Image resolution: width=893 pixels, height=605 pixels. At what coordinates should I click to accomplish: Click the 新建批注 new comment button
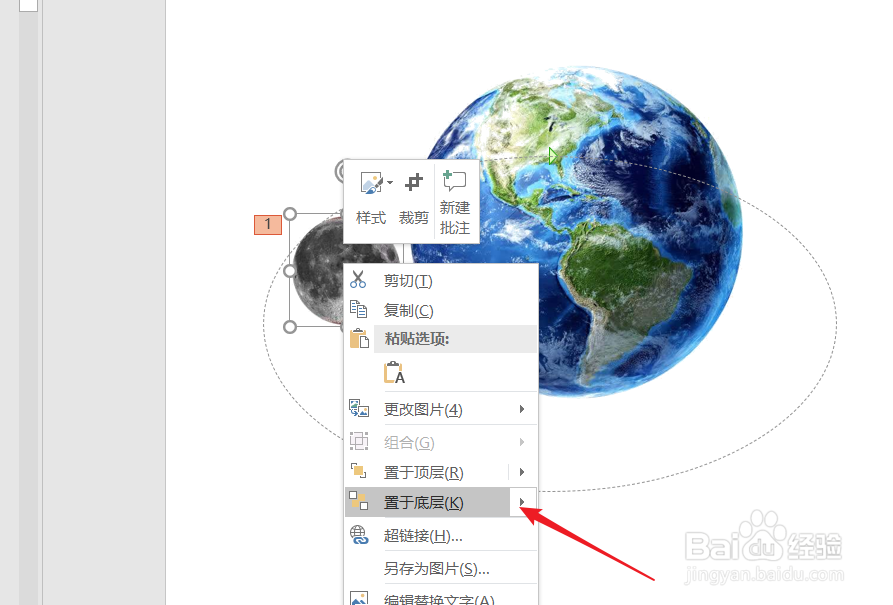click(454, 203)
